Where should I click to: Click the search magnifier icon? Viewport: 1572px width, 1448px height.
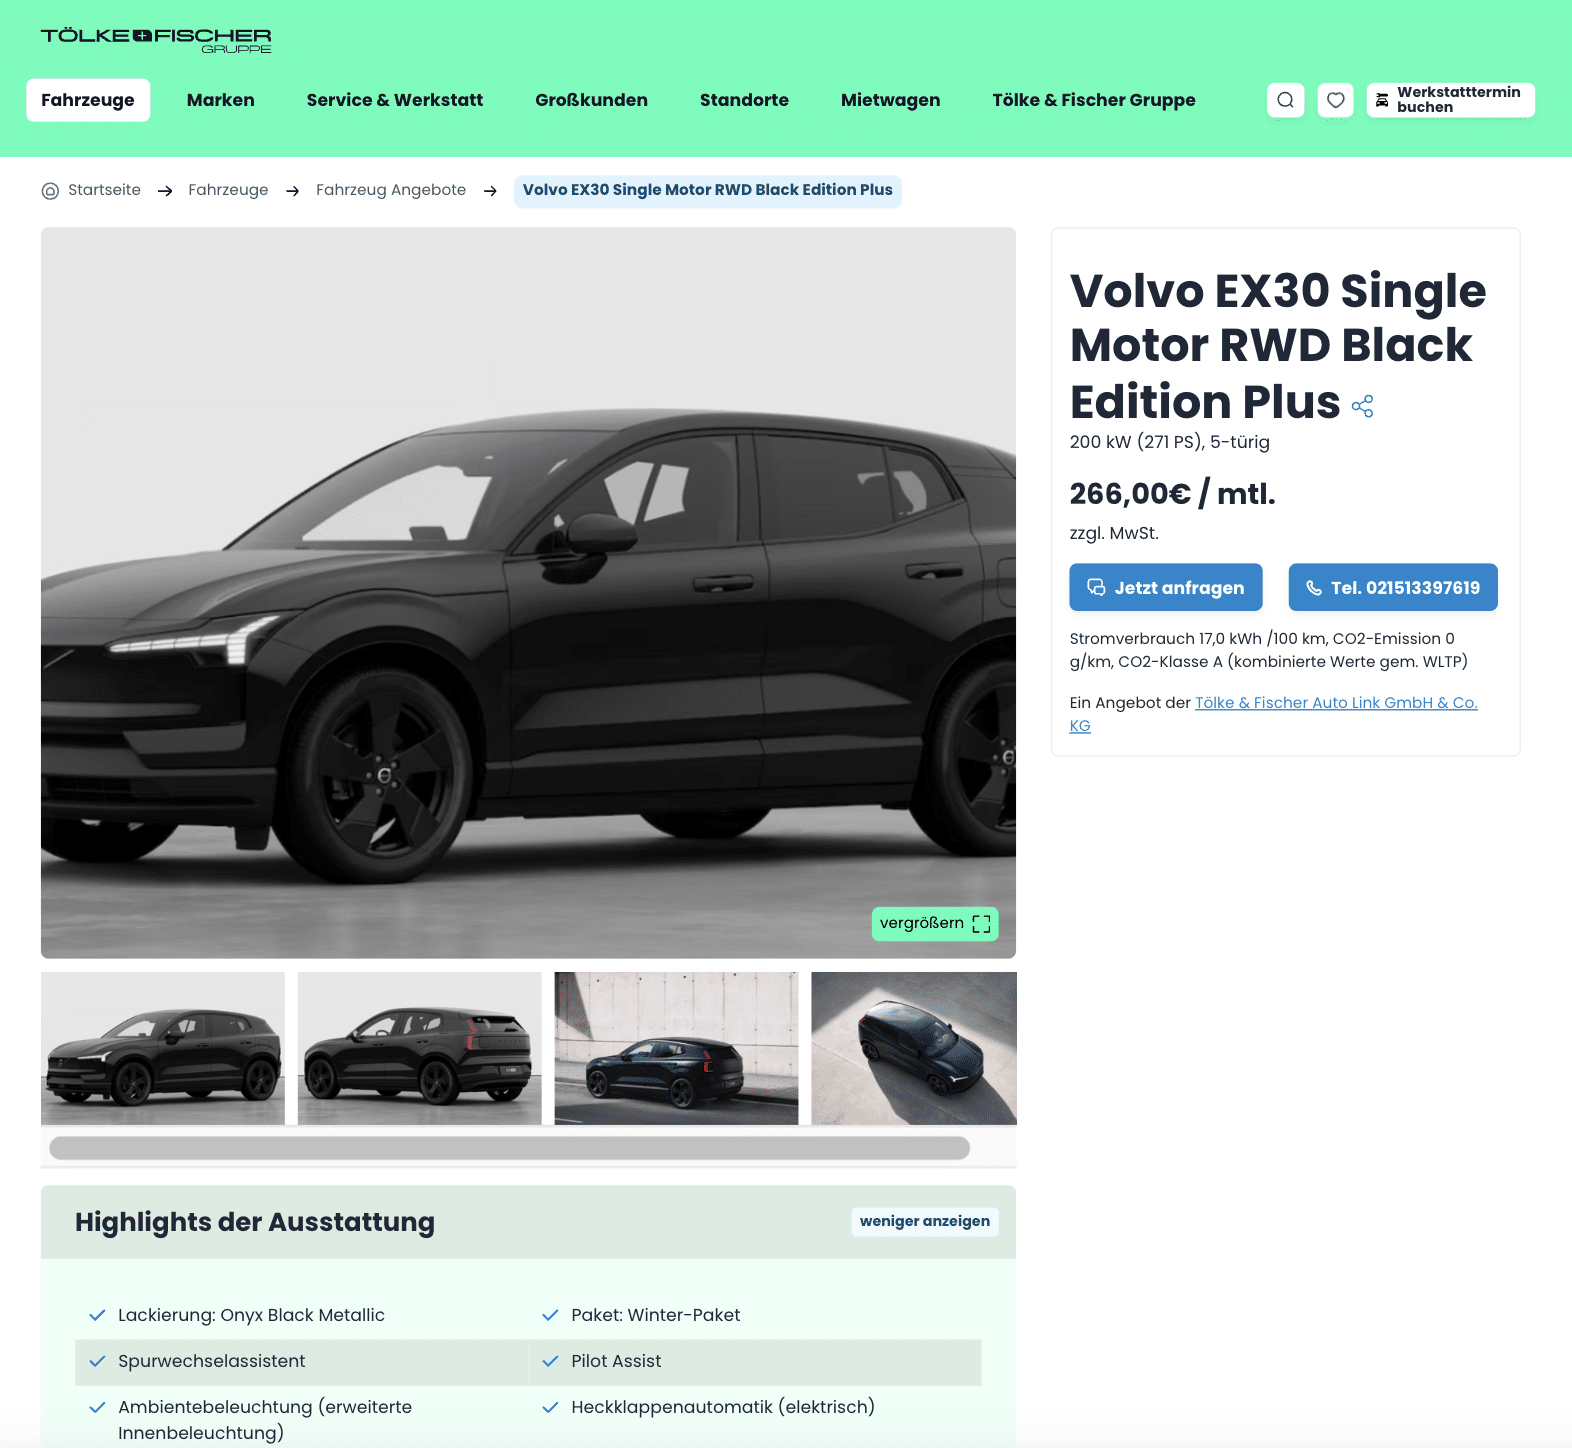click(x=1285, y=100)
